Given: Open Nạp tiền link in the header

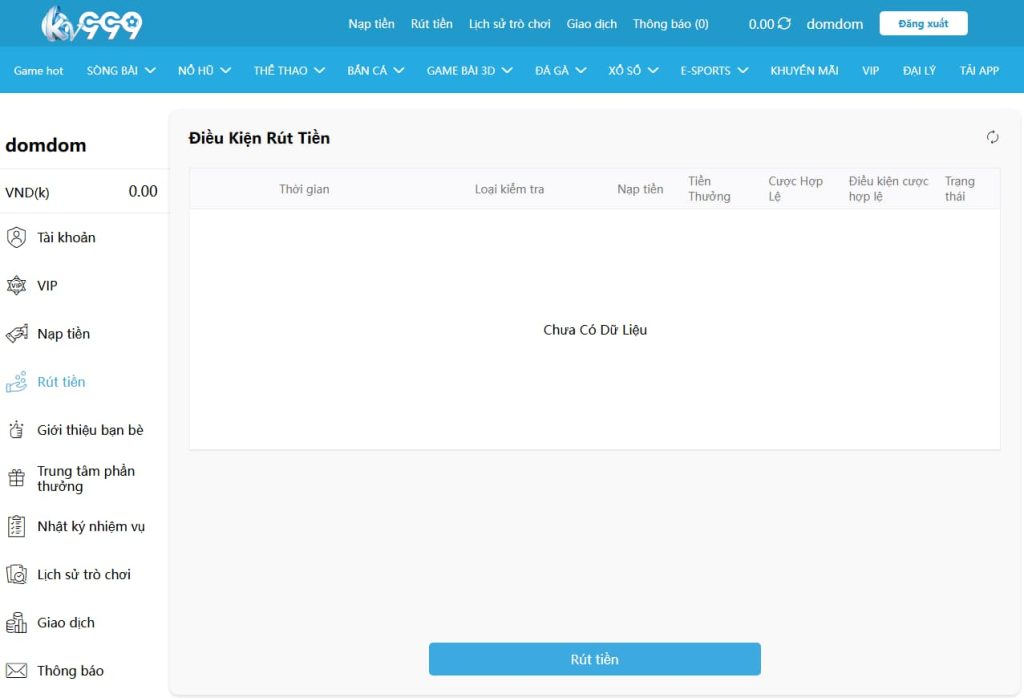Looking at the screenshot, I should pyautogui.click(x=371, y=24).
